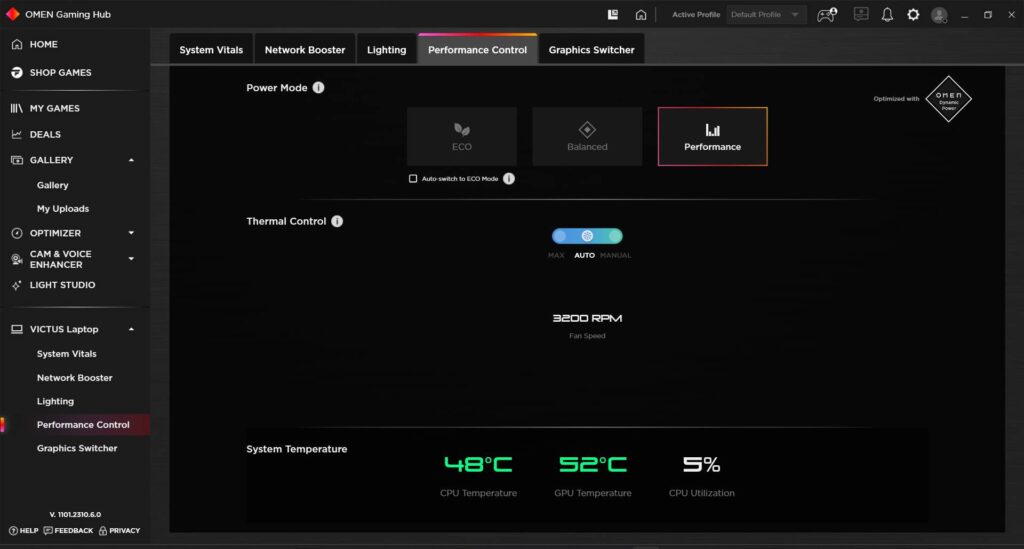This screenshot has height=549, width=1024.
Task: Collapse VICTUS Laptop section arrow
Action: (131, 330)
